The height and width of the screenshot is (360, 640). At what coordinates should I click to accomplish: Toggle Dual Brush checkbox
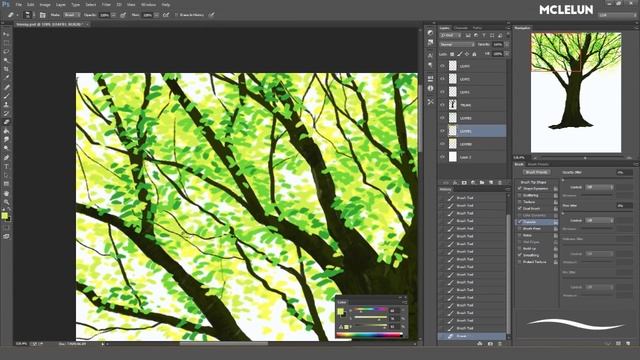(x=520, y=209)
